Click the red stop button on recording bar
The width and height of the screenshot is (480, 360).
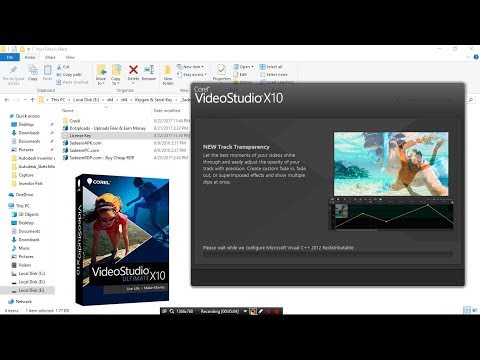click(276, 311)
